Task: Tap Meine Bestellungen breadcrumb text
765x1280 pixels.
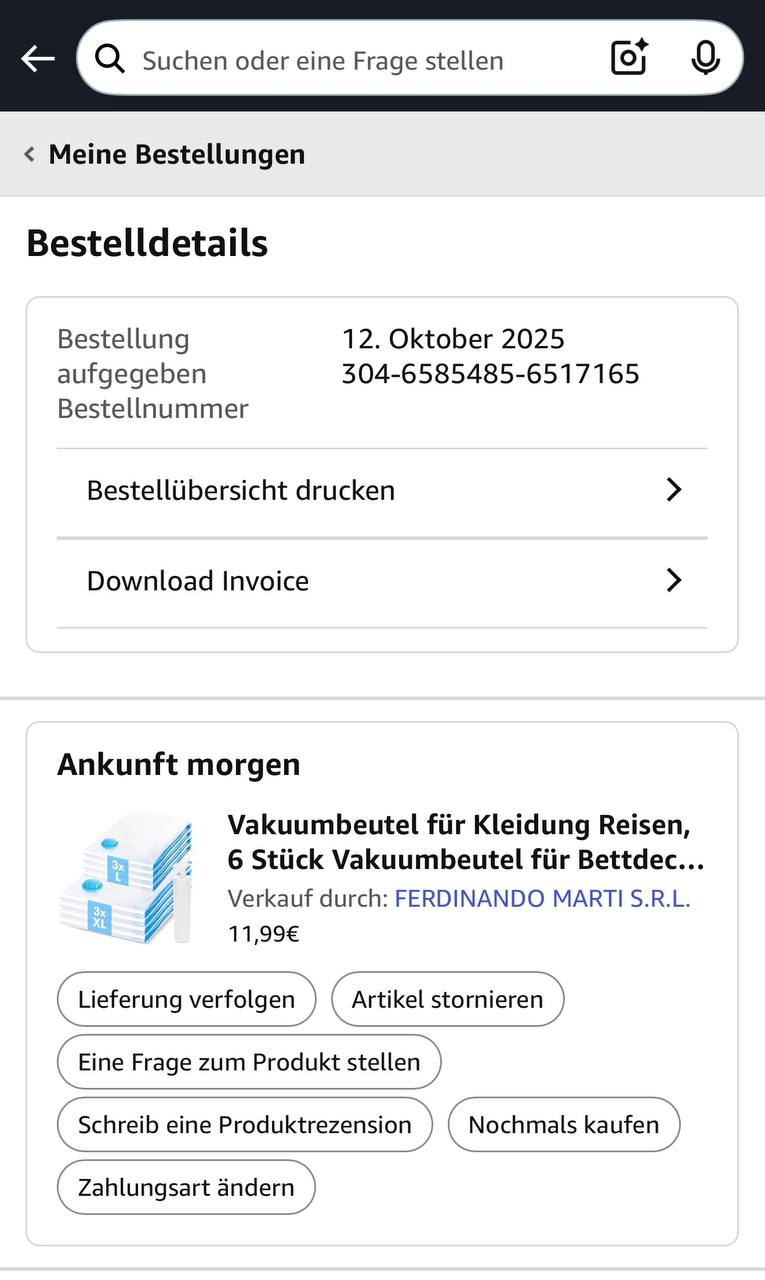Action: 177,154
